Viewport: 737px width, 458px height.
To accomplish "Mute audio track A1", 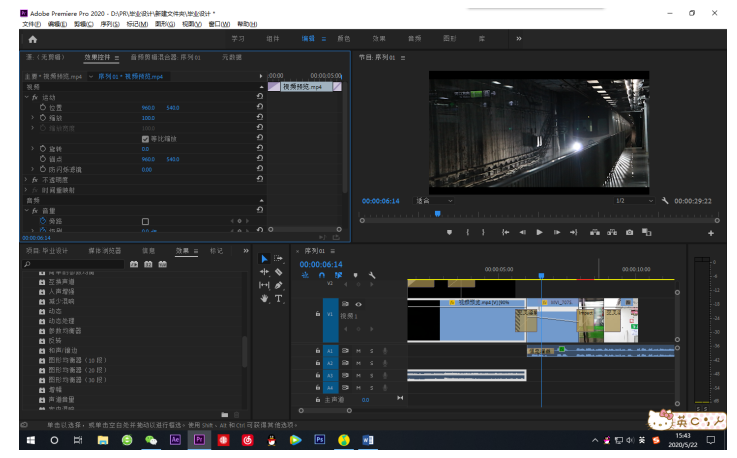I will (x=358, y=351).
